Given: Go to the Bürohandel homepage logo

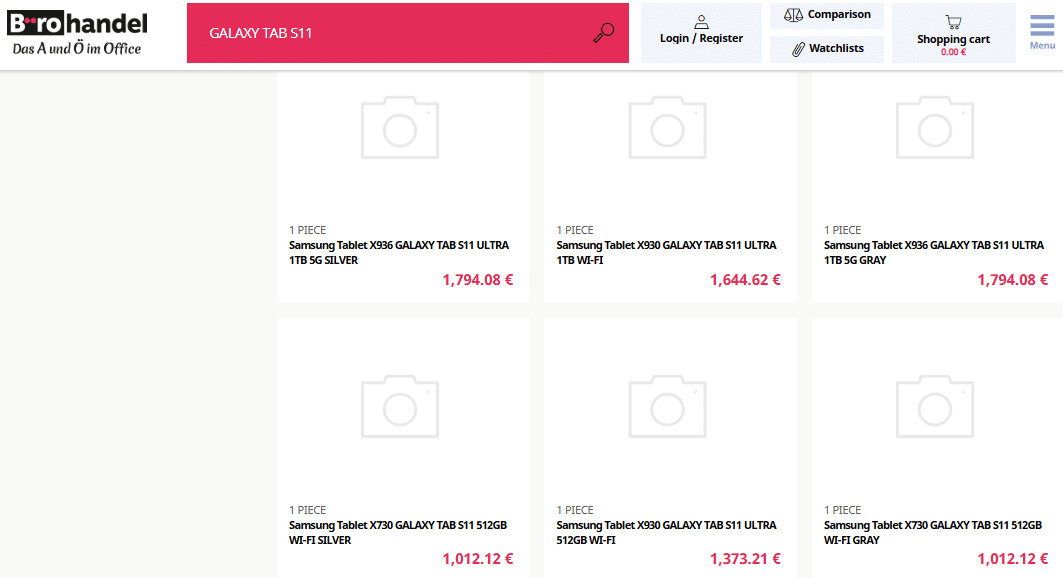Looking at the screenshot, I should [77, 33].
